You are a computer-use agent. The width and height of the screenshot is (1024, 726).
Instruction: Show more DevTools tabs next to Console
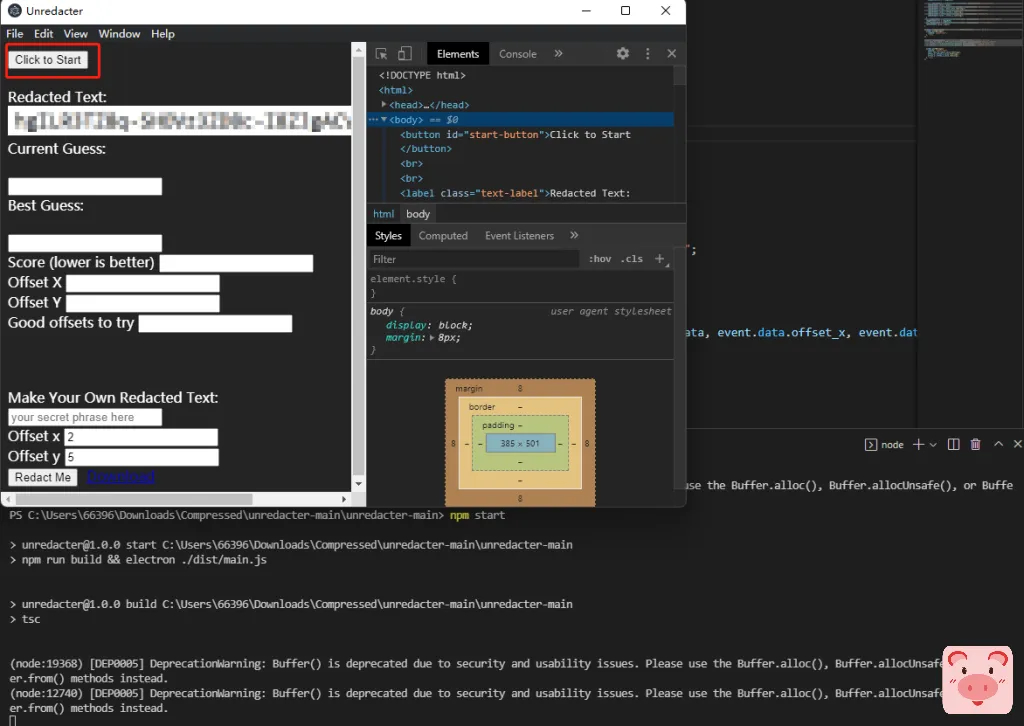558,54
